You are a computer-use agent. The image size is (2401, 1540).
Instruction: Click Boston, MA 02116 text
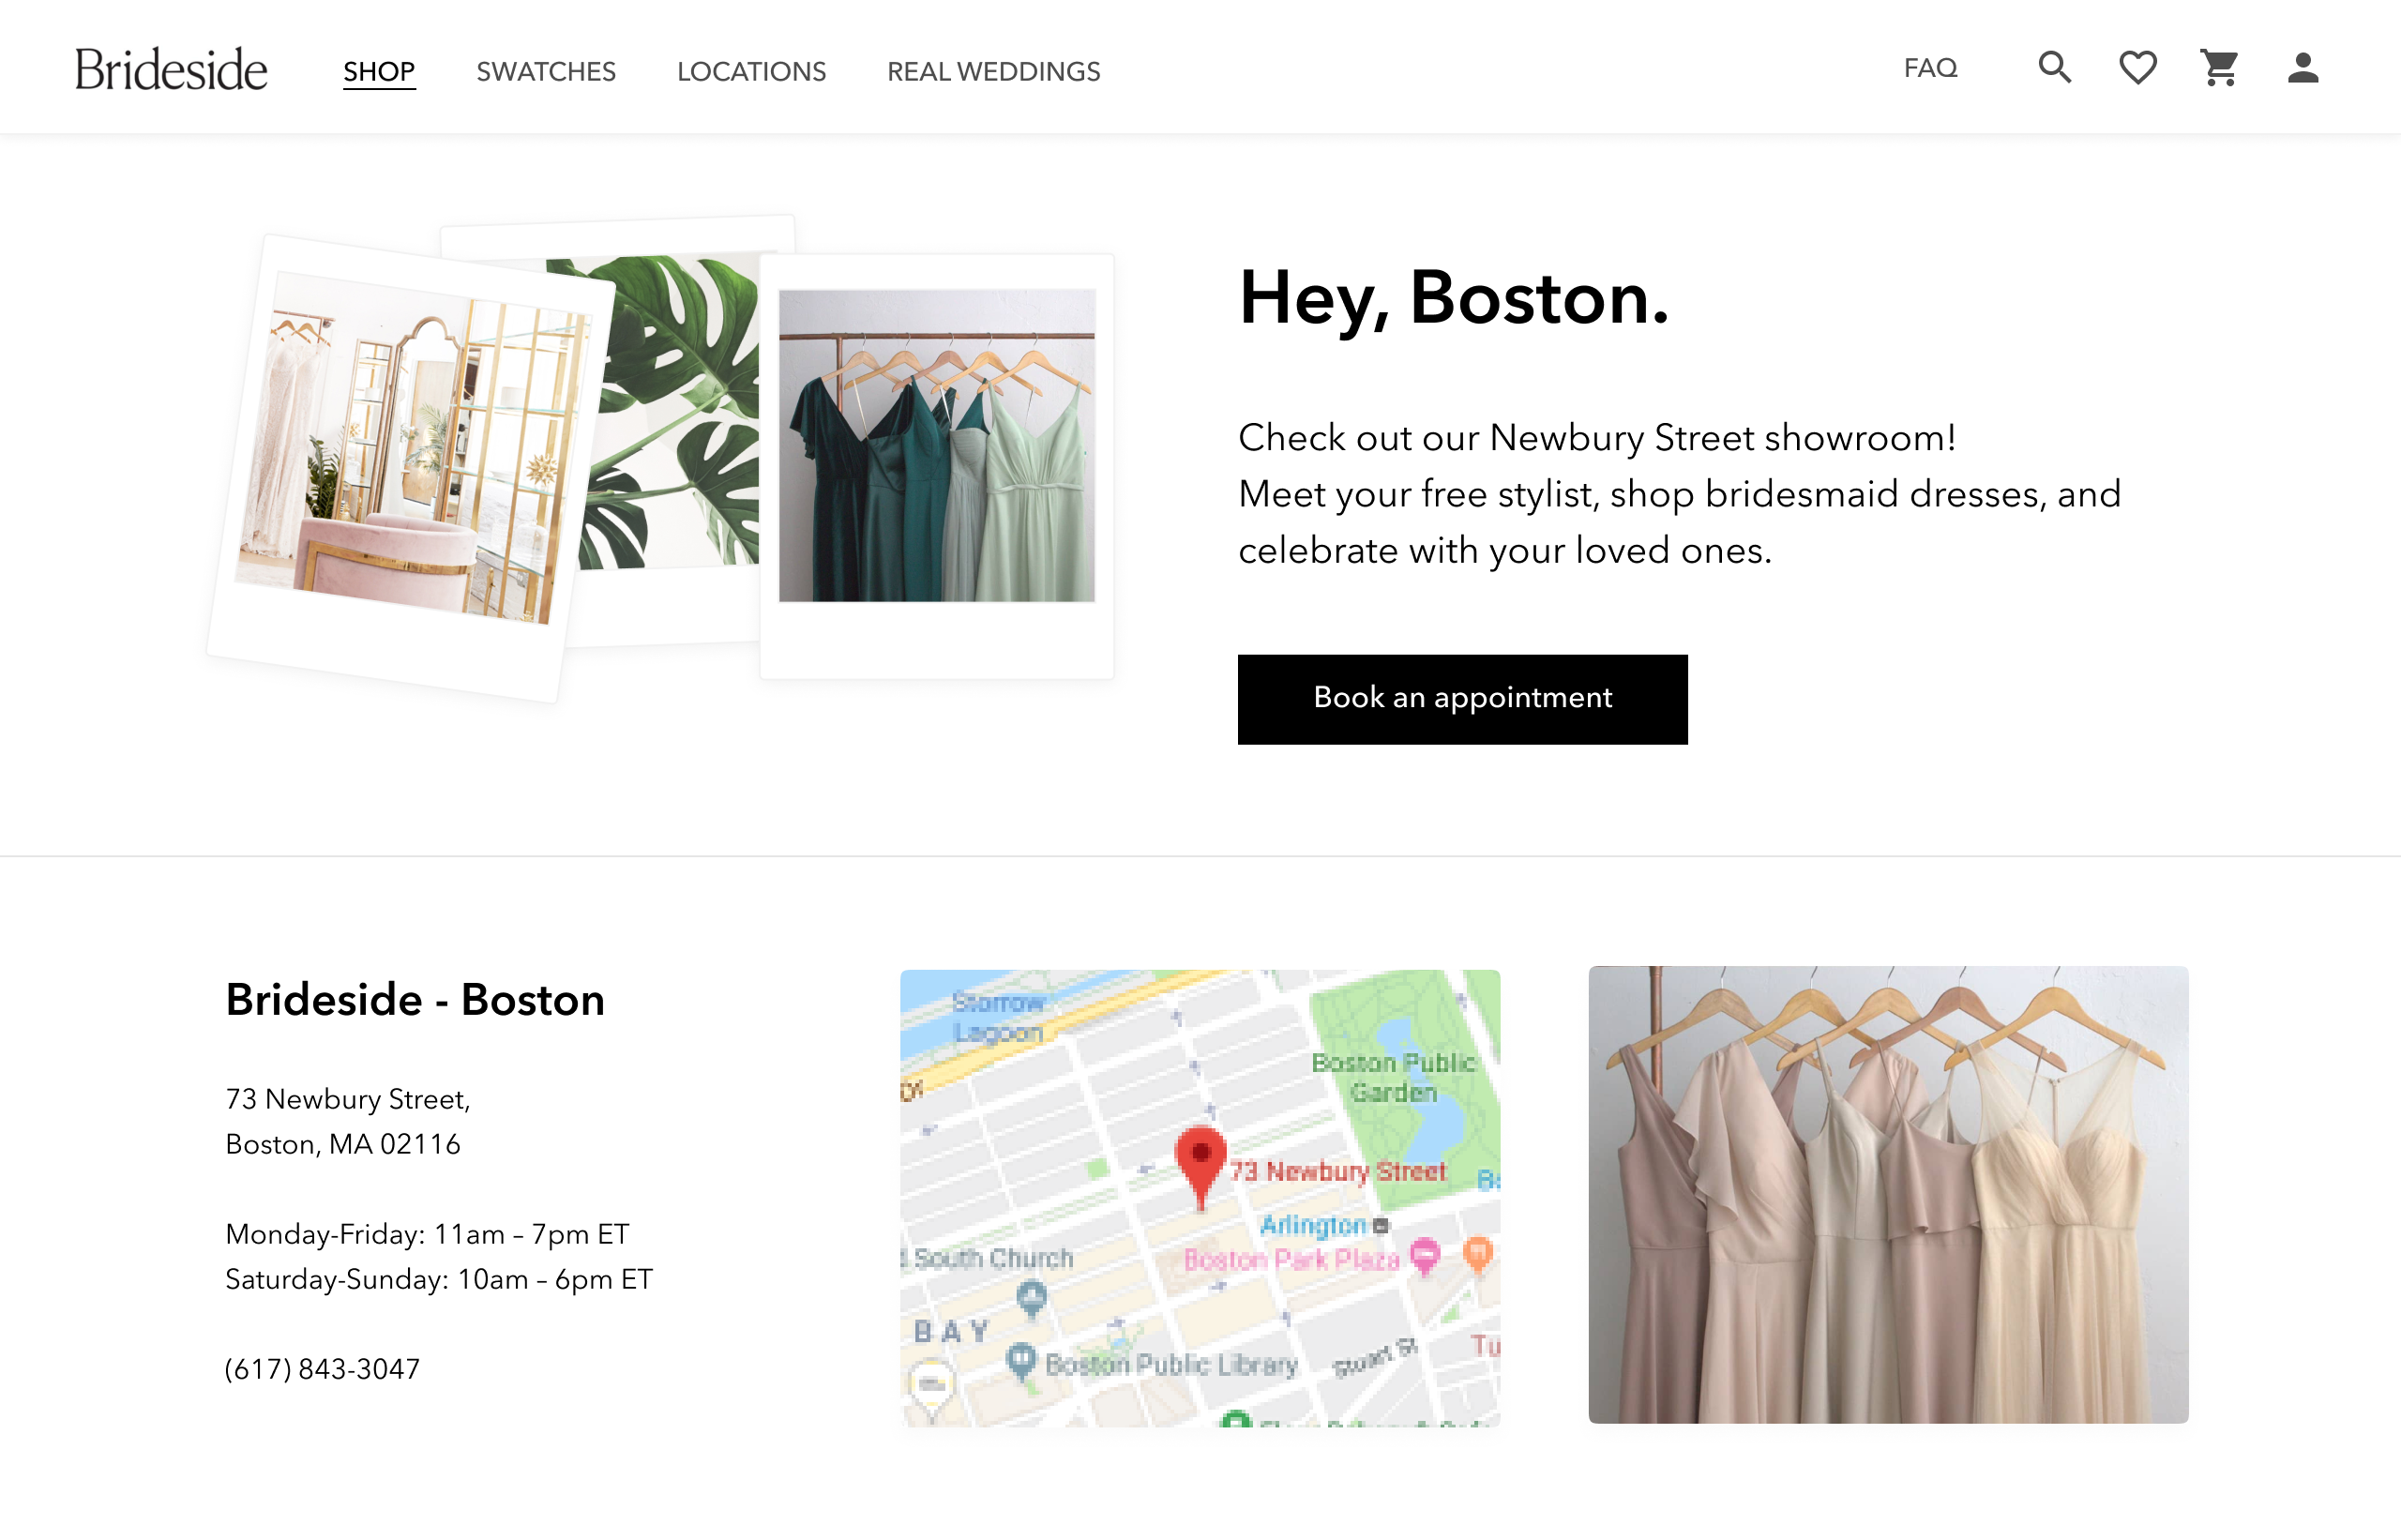tap(343, 1144)
